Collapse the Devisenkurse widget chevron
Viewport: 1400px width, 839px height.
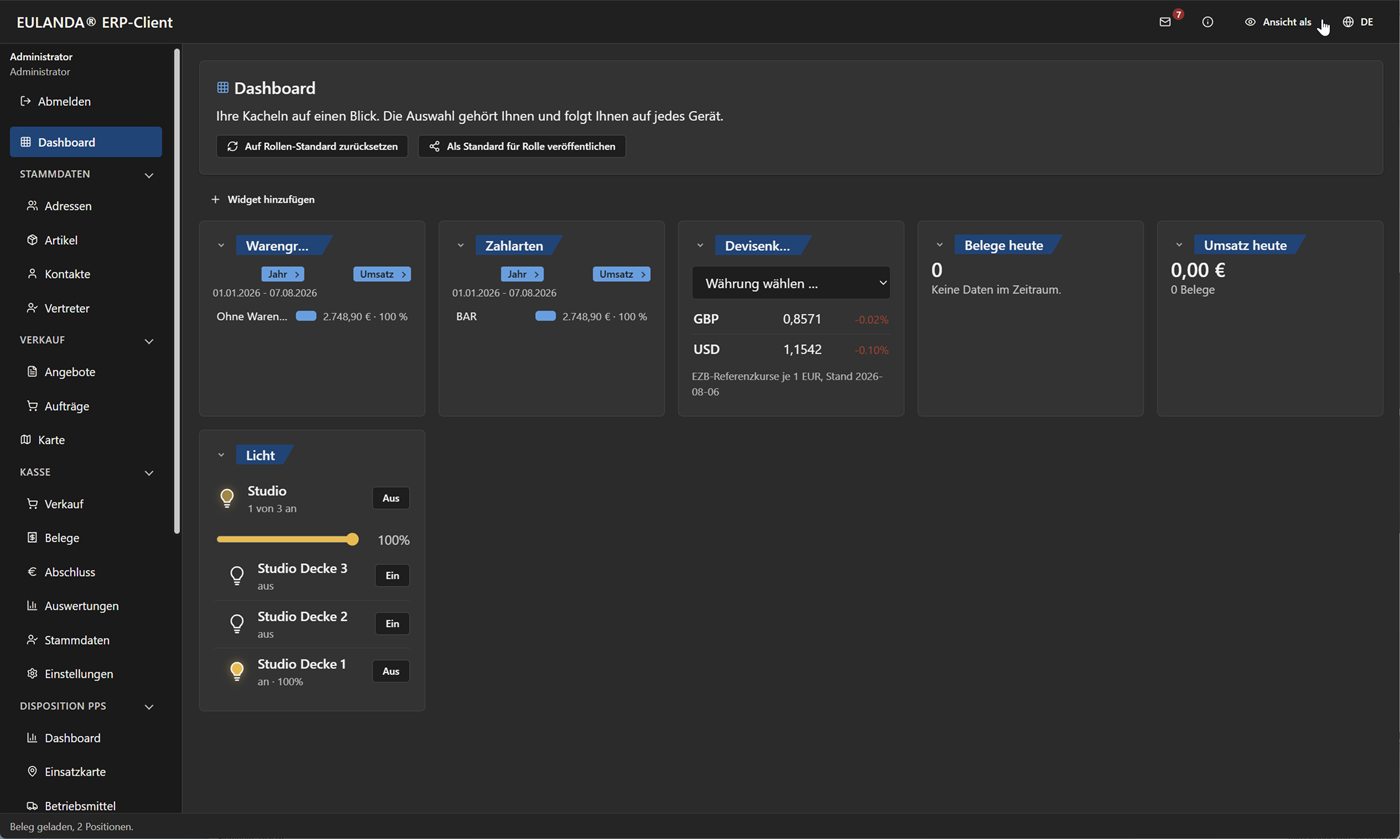click(700, 245)
